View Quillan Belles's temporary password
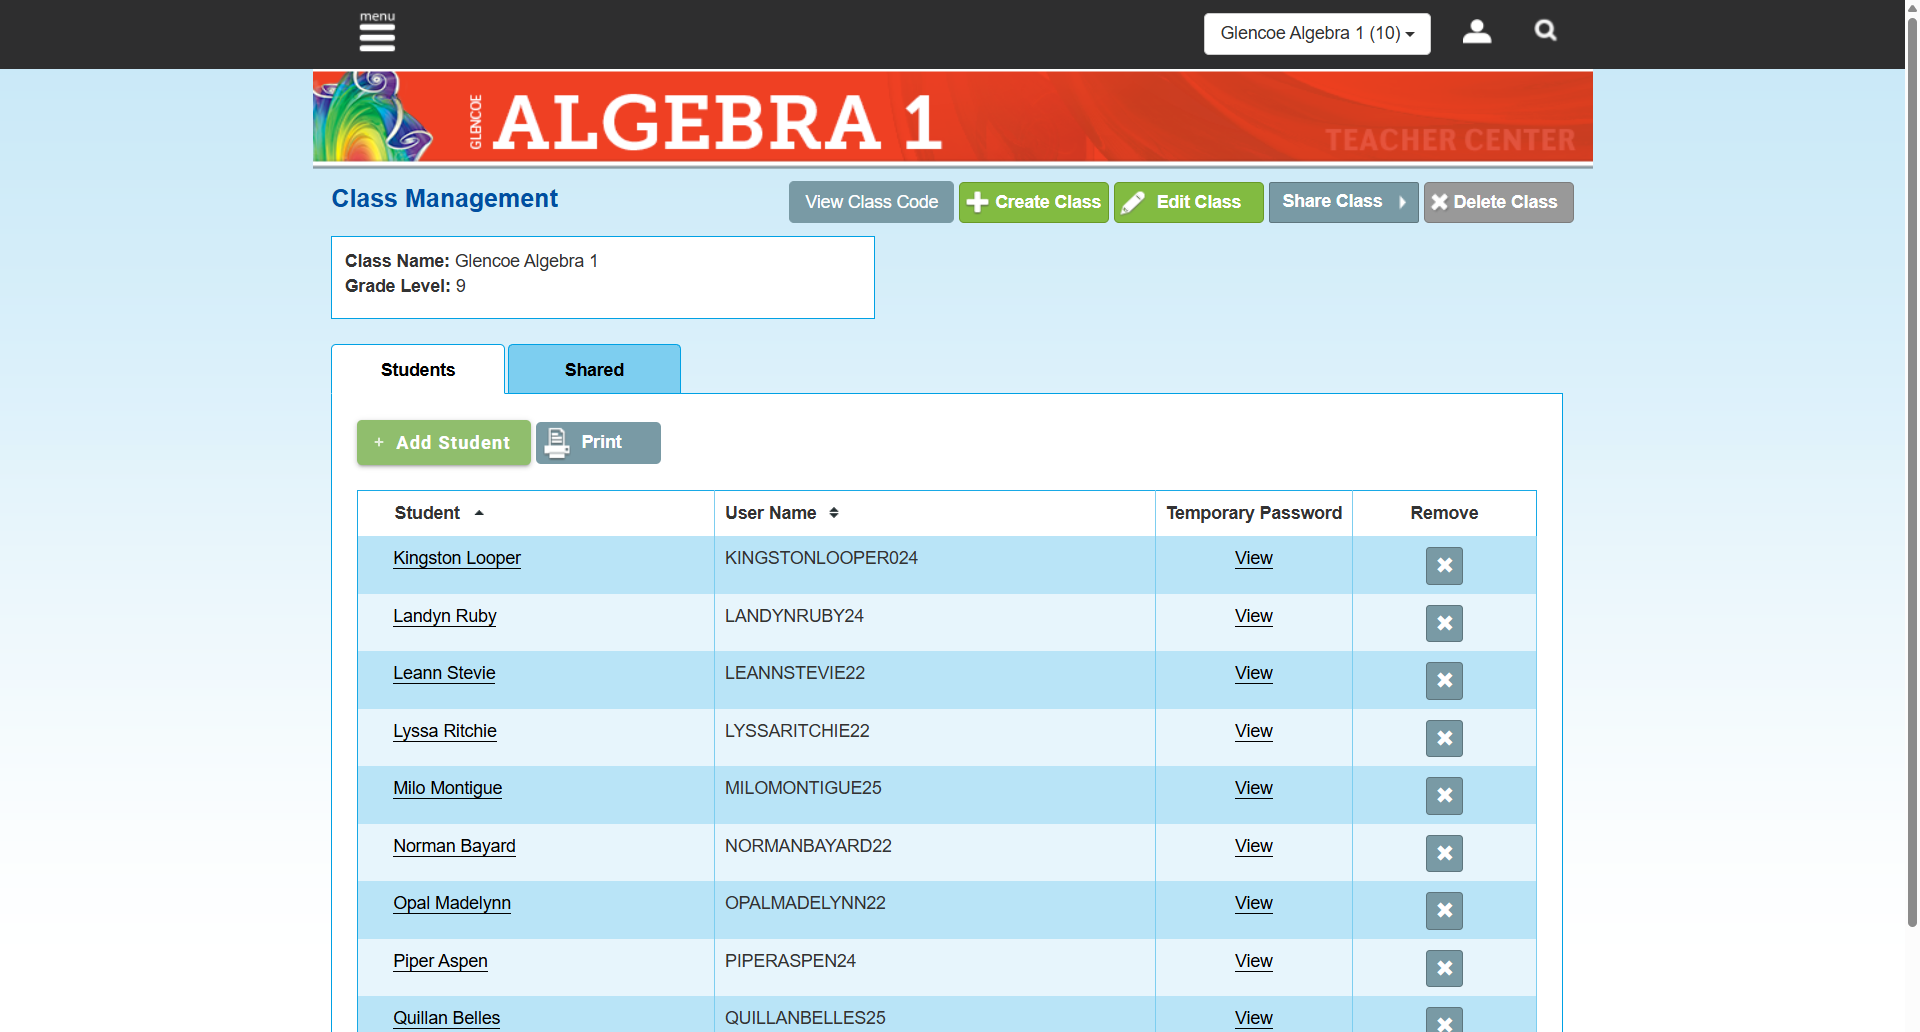Screen dimensions: 1920x1032 [1254, 1018]
